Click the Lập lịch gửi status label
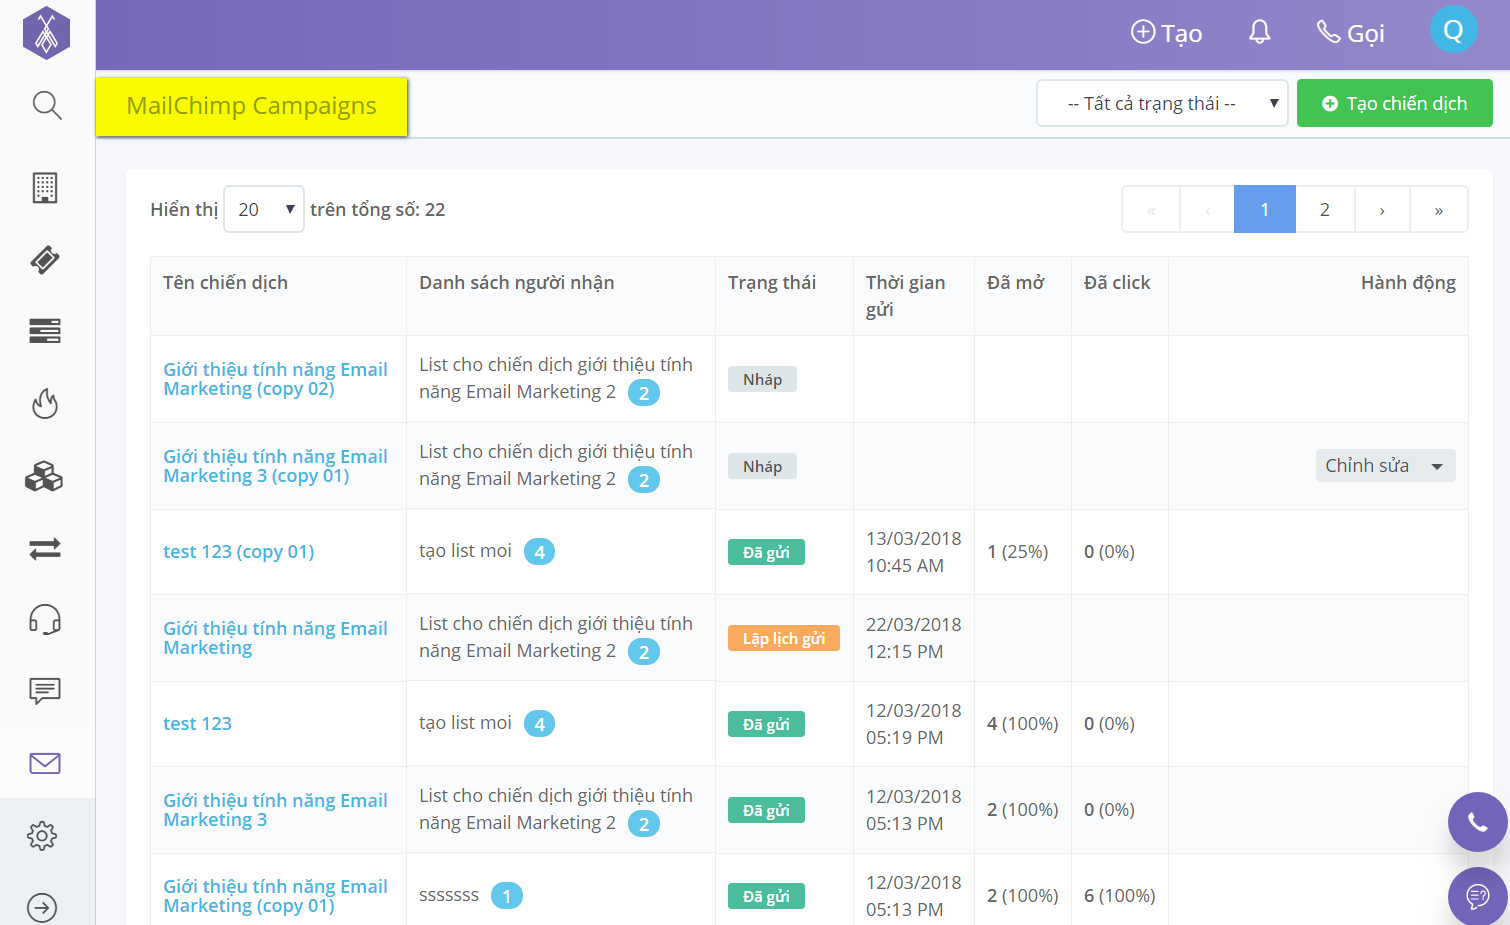The height and width of the screenshot is (925, 1510). click(784, 638)
